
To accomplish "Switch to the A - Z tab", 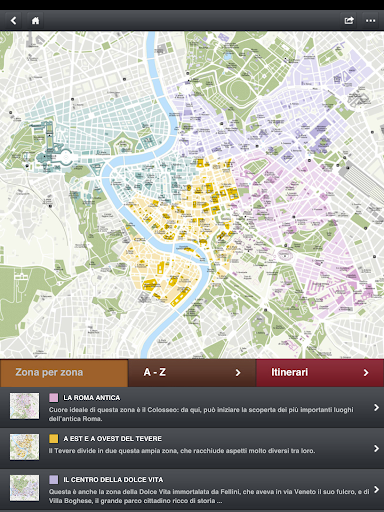I will [x=192, y=373].
